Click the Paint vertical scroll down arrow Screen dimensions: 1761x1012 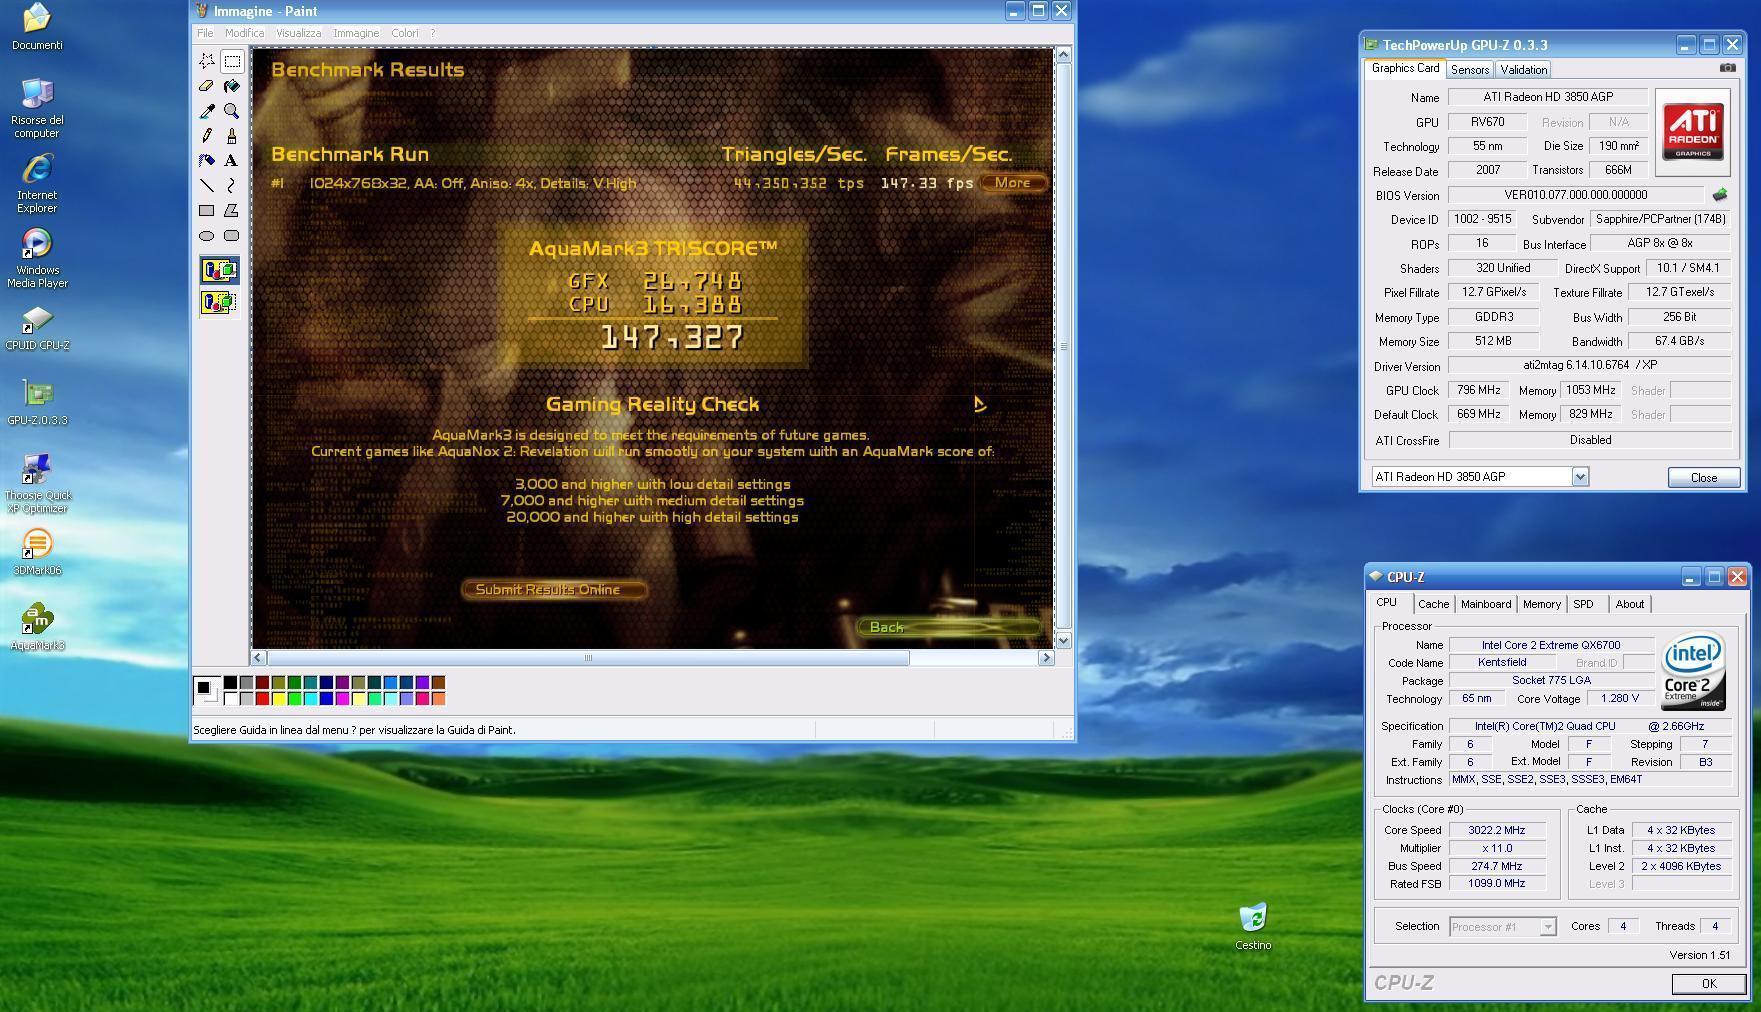pyautogui.click(x=1063, y=640)
